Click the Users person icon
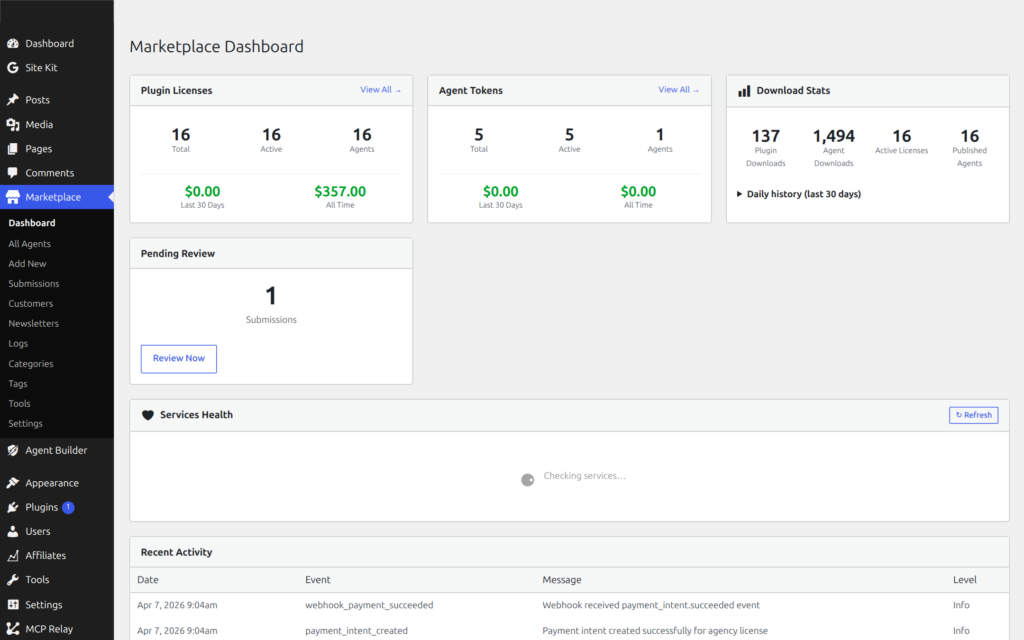The width and height of the screenshot is (1024, 640). click(12, 532)
